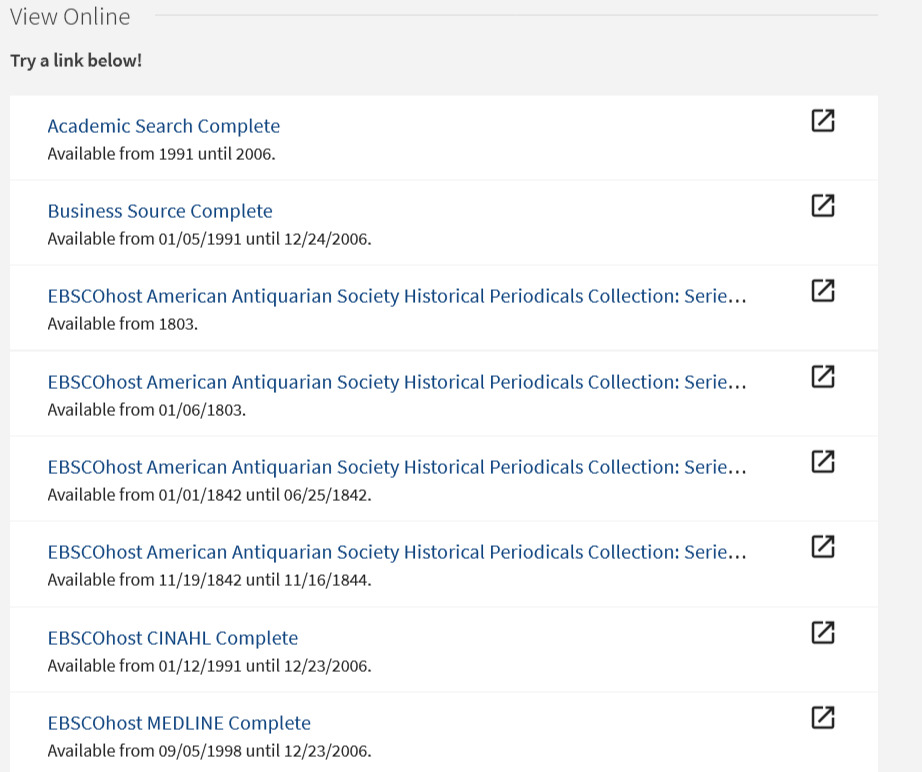
Task: Open external icon for row Available from 1803
Action: tap(822, 291)
